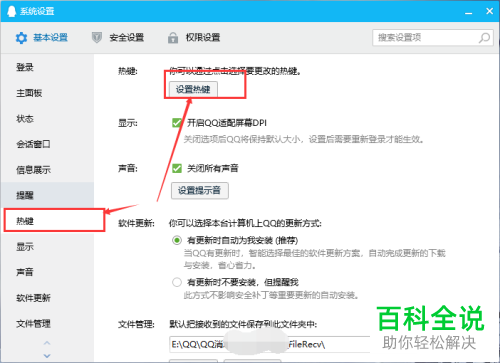Click the QQ penguin icon in title bar
Viewport: 500px width, 363px height.
click(11, 11)
